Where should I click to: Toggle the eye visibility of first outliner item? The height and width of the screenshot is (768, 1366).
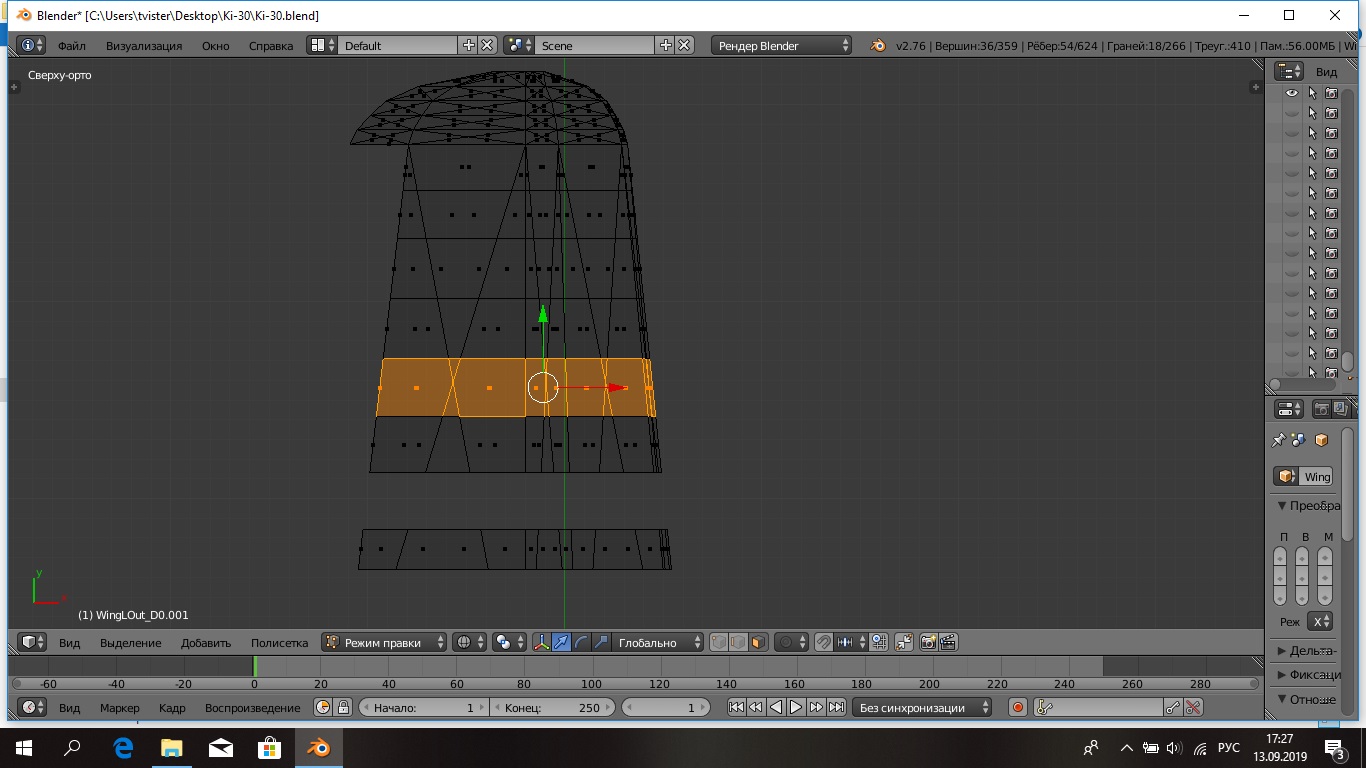click(1292, 93)
